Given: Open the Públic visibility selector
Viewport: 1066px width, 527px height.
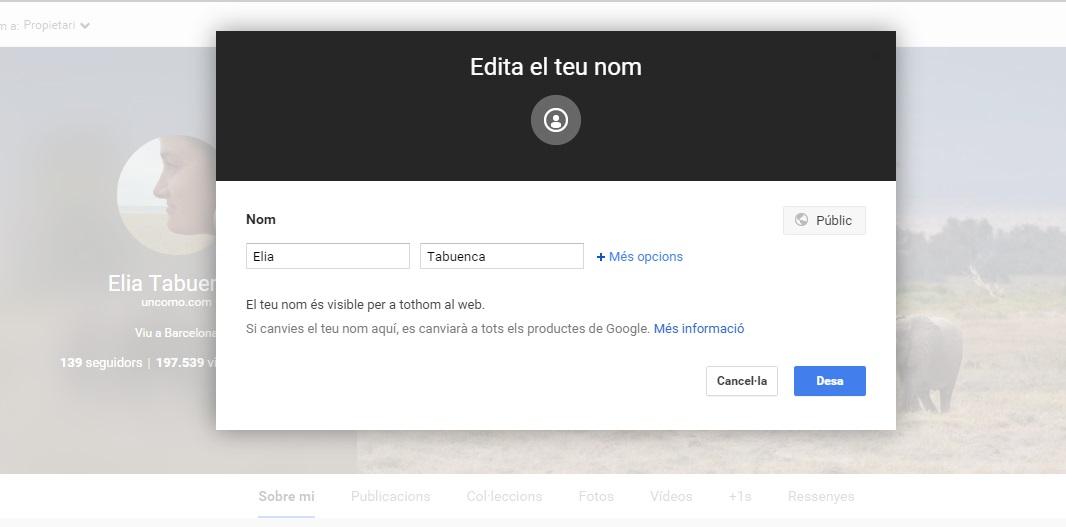Looking at the screenshot, I should pos(824,220).
